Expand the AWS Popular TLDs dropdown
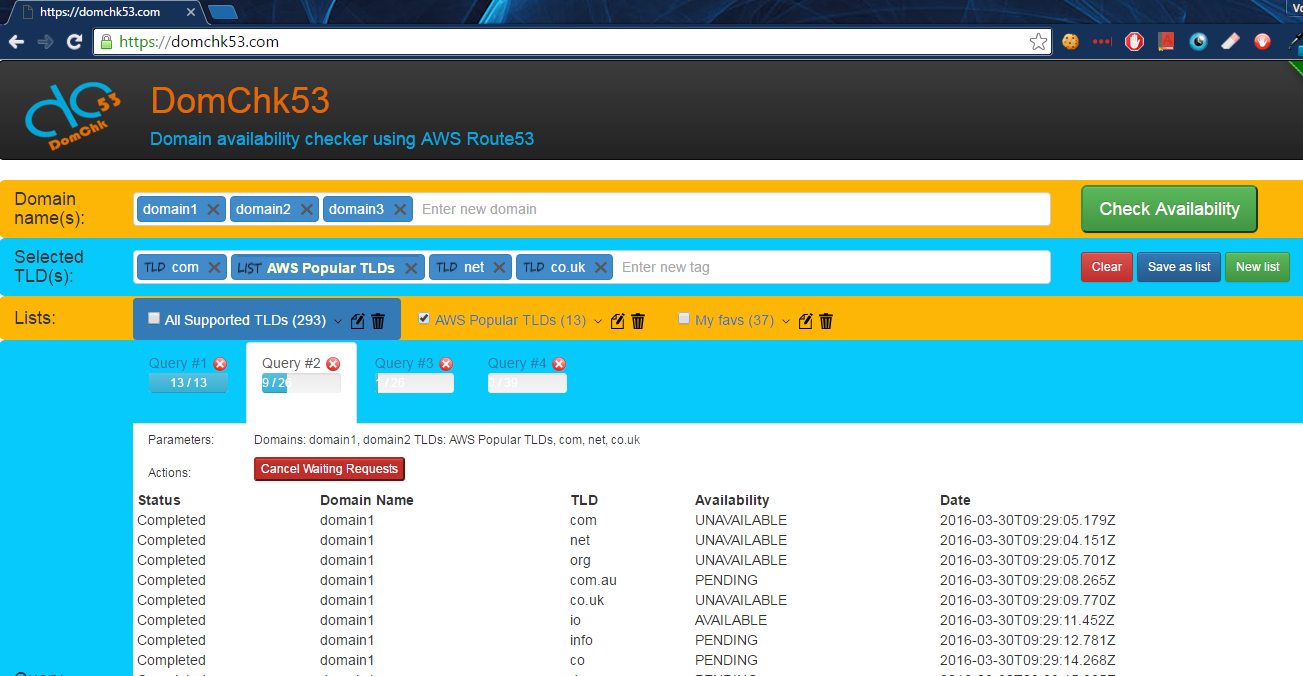This screenshot has width=1303, height=676. click(x=598, y=320)
